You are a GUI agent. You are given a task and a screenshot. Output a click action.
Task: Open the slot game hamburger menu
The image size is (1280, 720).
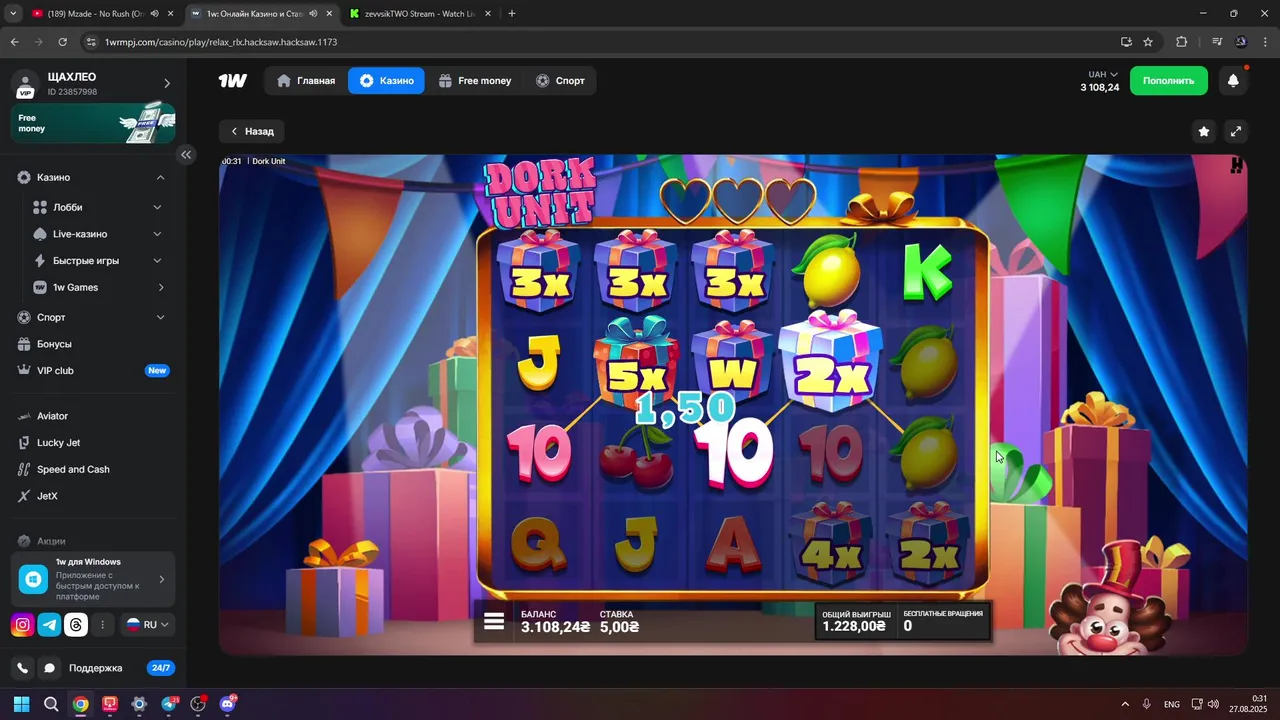coord(494,621)
